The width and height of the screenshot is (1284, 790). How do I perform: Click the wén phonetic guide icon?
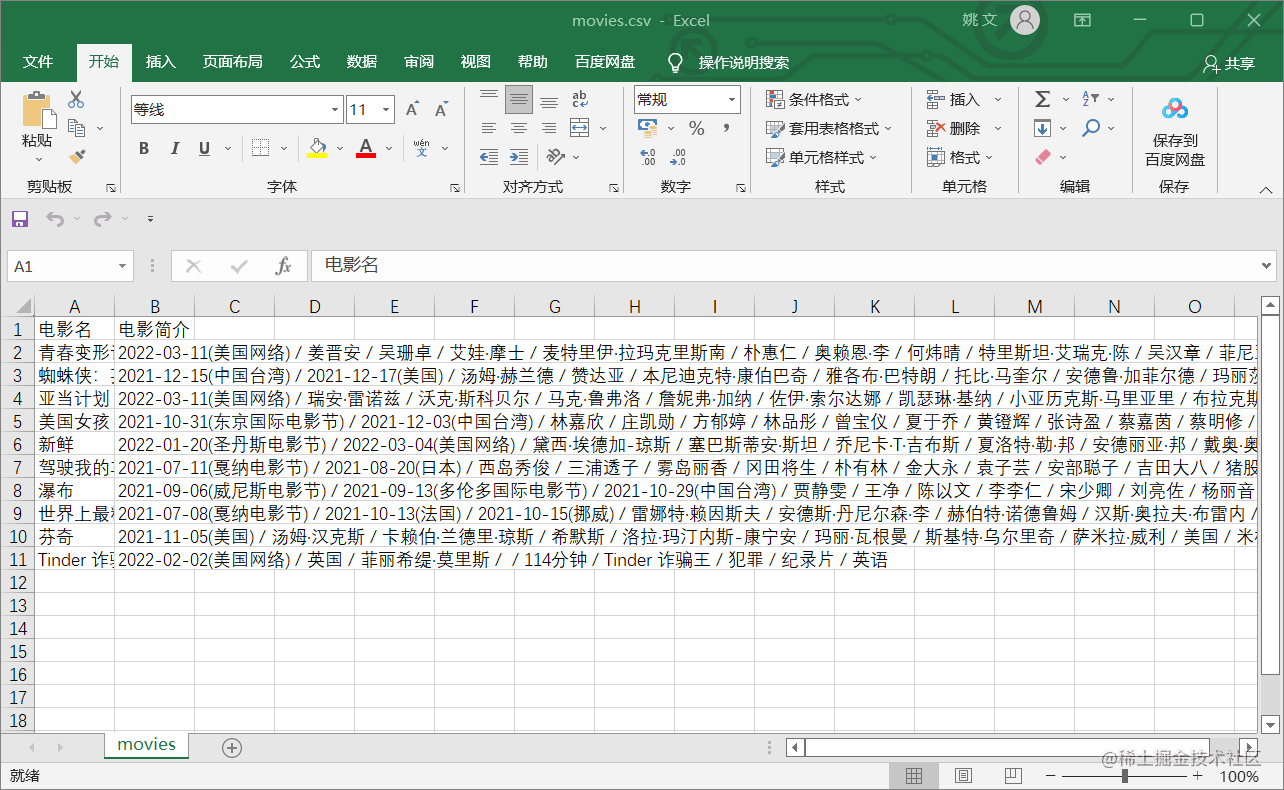pos(421,148)
